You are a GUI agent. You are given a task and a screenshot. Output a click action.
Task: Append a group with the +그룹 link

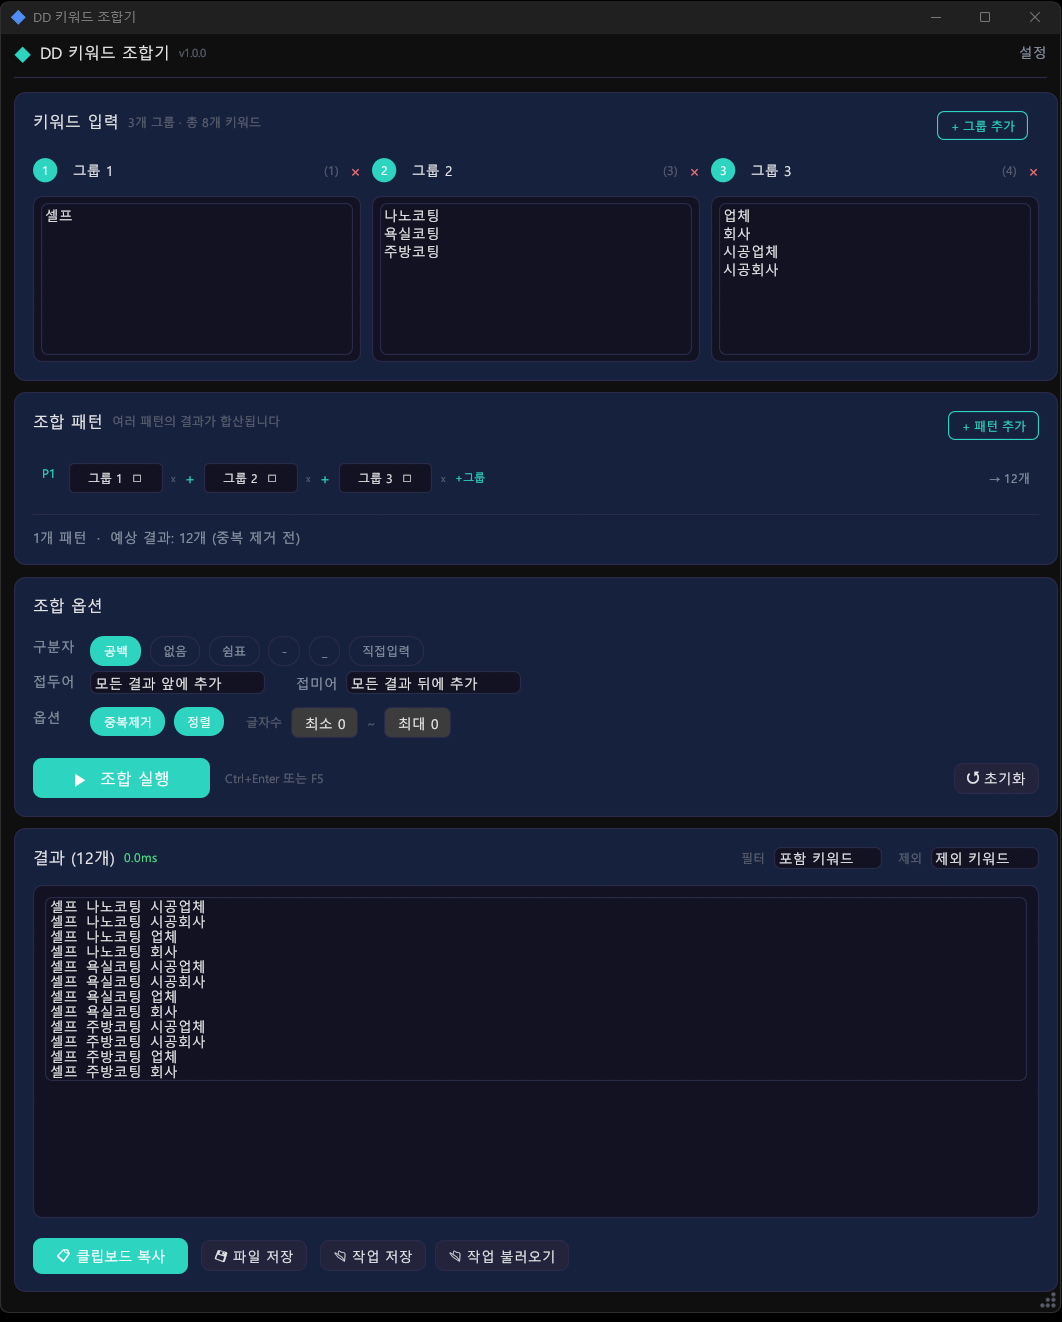click(470, 478)
